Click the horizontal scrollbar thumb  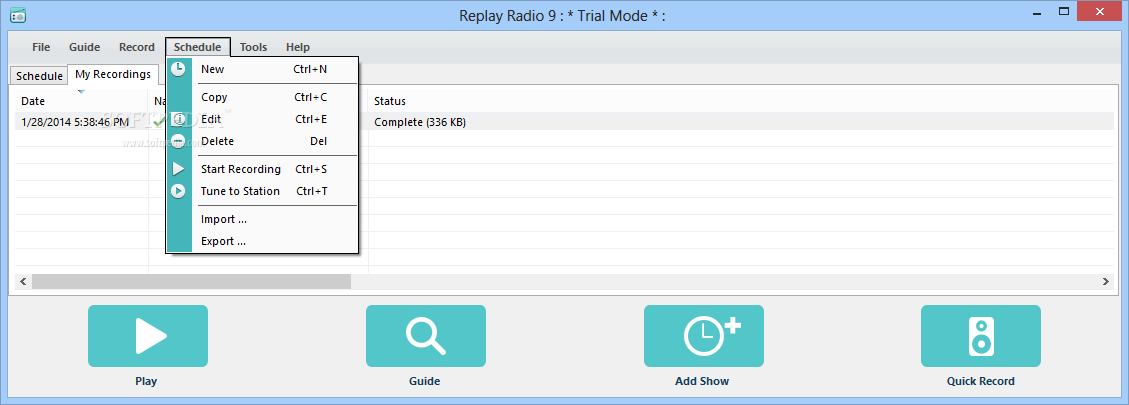pyautogui.click(x=191, y=281)
